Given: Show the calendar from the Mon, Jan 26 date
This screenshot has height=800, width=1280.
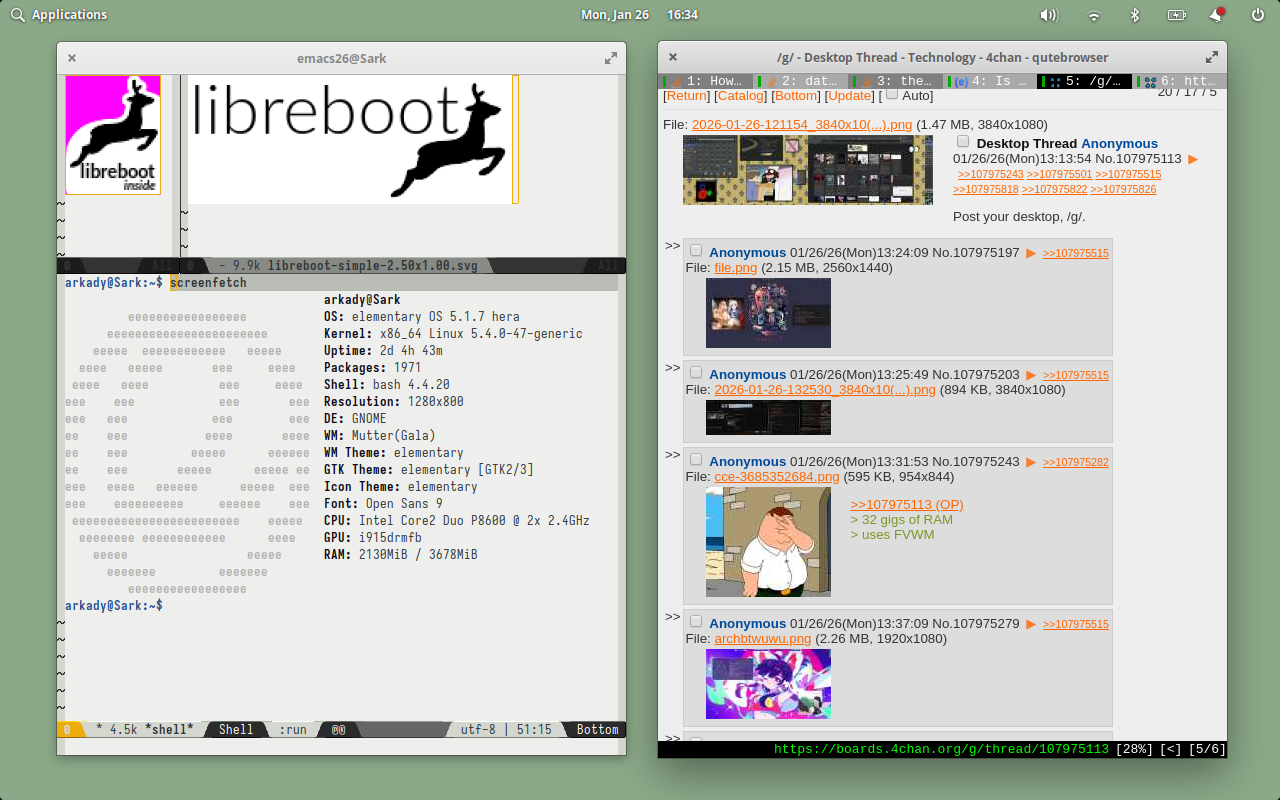Looking at the screenshot, I should (615, 15).
